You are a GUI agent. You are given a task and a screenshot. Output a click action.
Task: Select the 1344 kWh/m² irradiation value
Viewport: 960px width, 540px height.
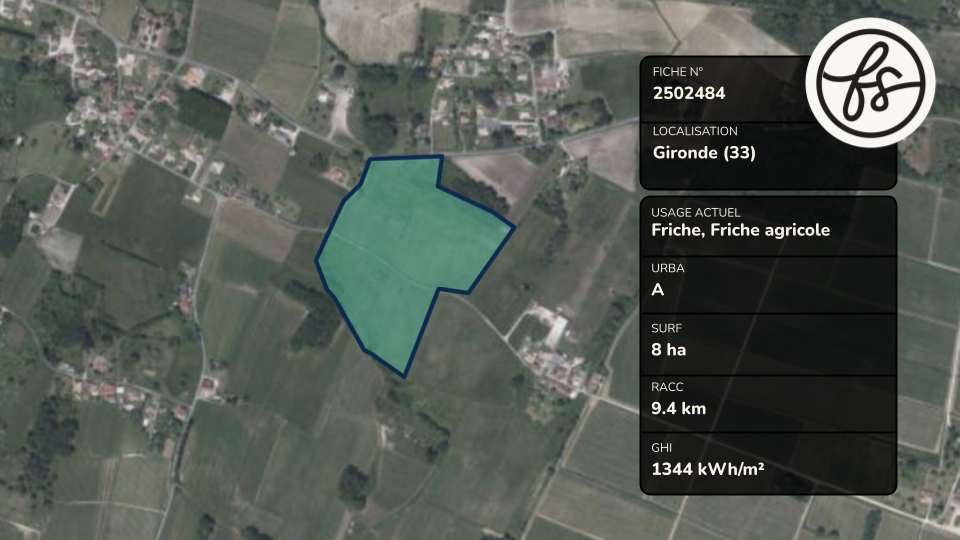click(x=707, y=470)
